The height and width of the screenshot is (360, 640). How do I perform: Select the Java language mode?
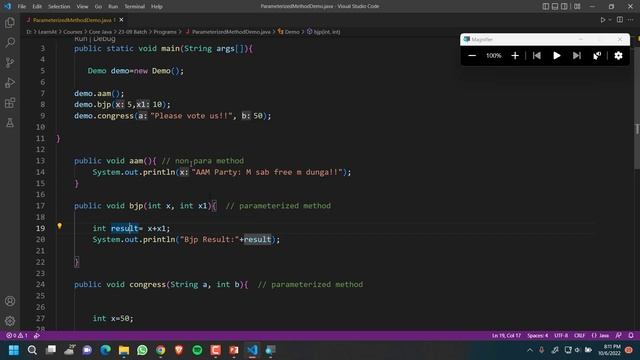(600, 336)
